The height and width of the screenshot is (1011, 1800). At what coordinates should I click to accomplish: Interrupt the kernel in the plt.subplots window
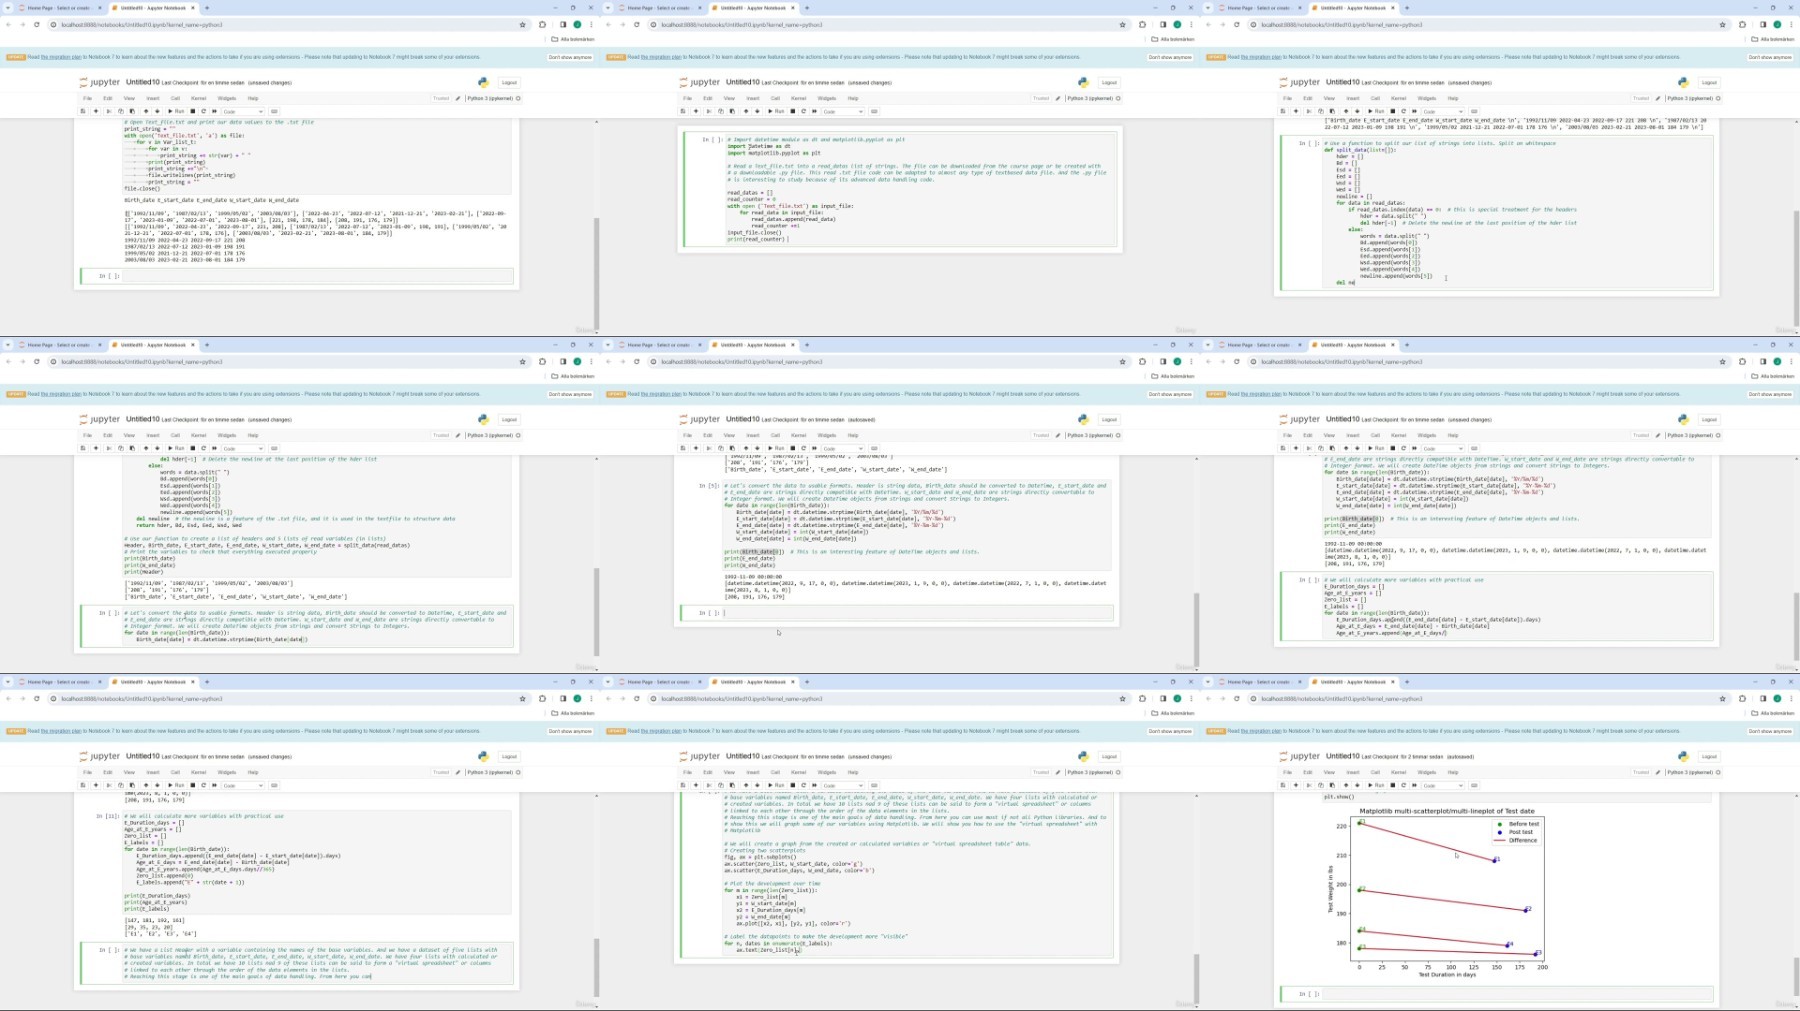click(793, 785)
